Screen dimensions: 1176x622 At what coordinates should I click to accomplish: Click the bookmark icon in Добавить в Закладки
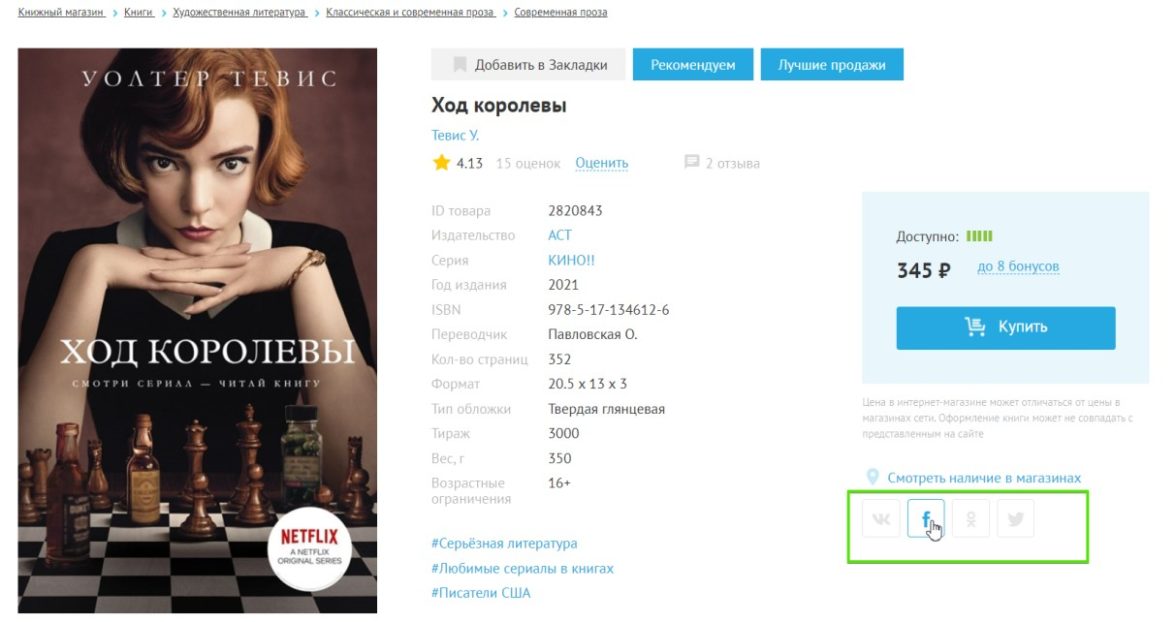460,65
